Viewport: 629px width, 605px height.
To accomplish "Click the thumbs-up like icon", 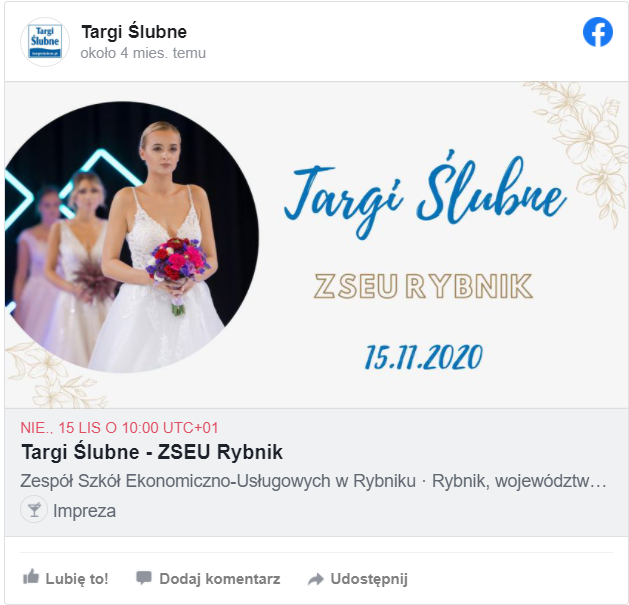I will (x=31, y=577).
